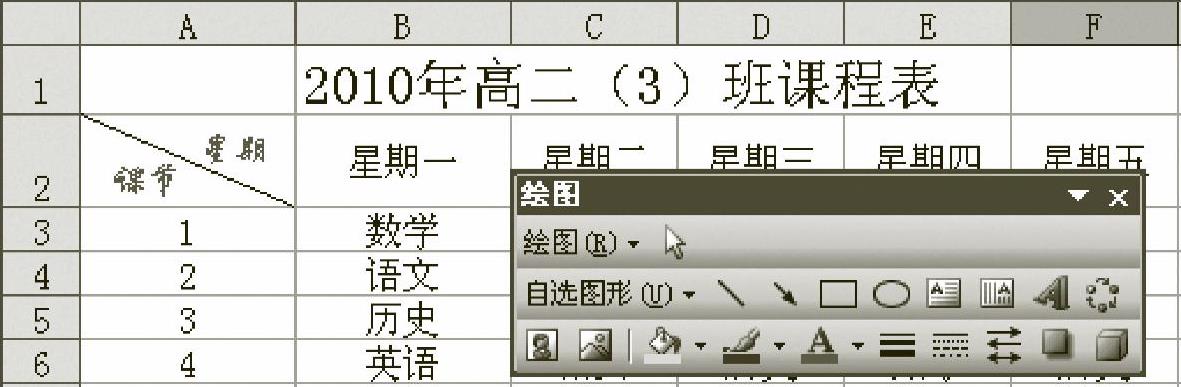
Task: Insert a horizontal text box
Action: pyautogui.click(x=943, y=294)
